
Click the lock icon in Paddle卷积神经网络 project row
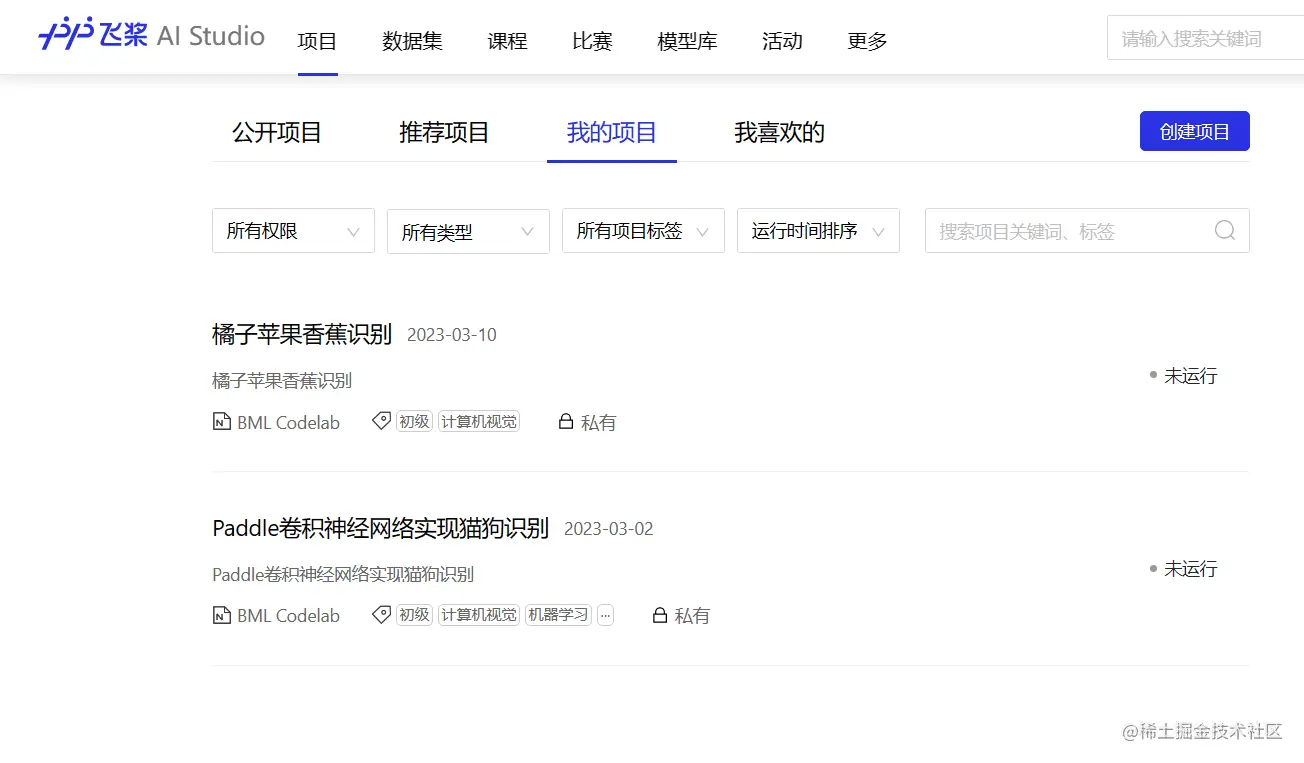point(659,615)
